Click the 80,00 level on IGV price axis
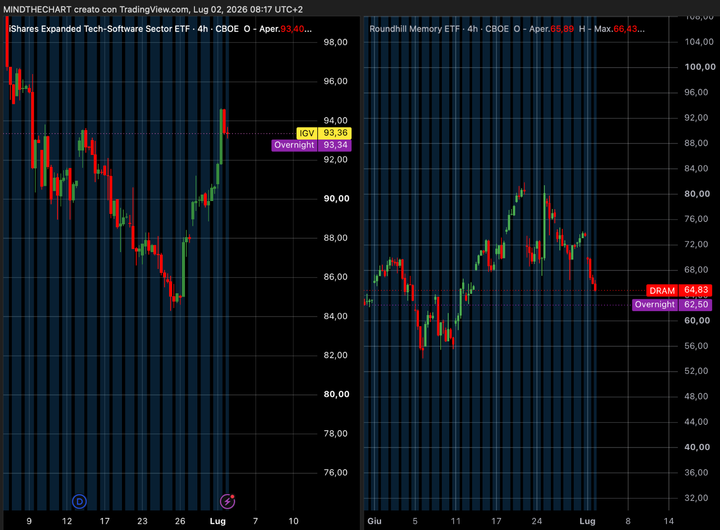The height and width of the screenshot is (530, 720). (x=336, y=394)
